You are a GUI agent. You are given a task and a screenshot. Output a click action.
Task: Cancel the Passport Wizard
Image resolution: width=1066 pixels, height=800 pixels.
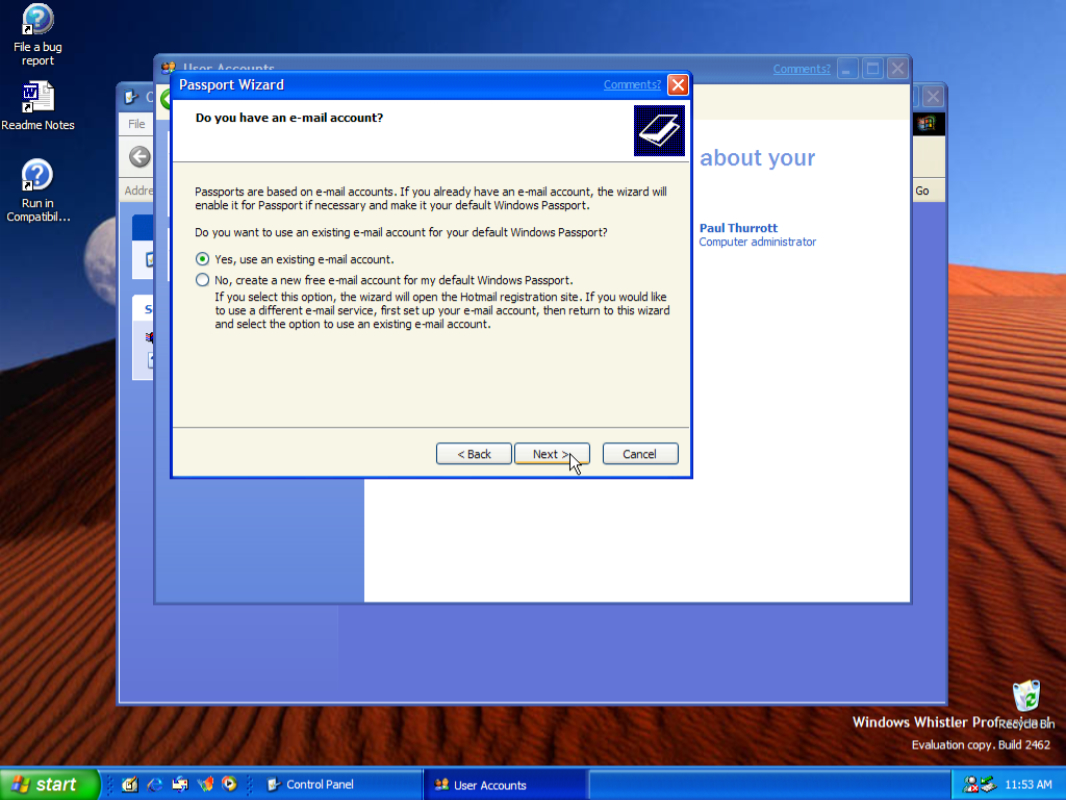pyautogui.click(x=640, y=454)
